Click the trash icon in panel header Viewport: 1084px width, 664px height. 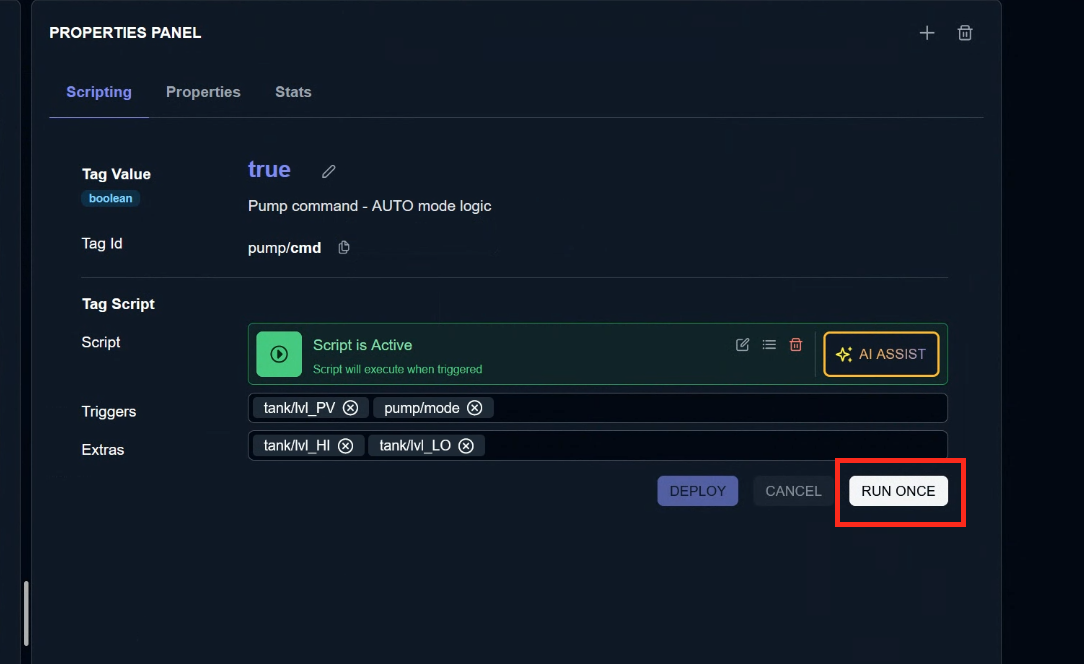pyautogui.click(x=965, y=33)
